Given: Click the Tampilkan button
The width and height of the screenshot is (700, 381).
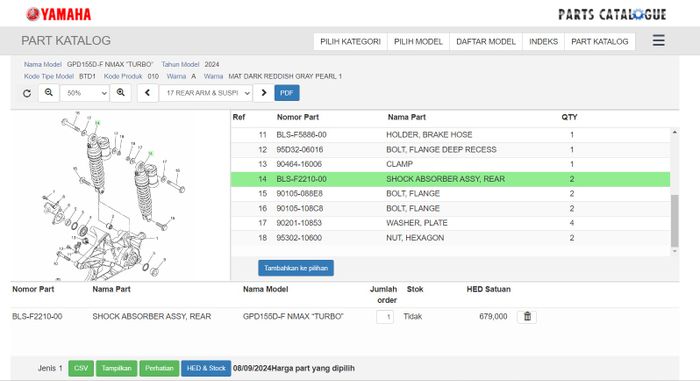Looking at the screenshot, I should (x=117, y=368).
